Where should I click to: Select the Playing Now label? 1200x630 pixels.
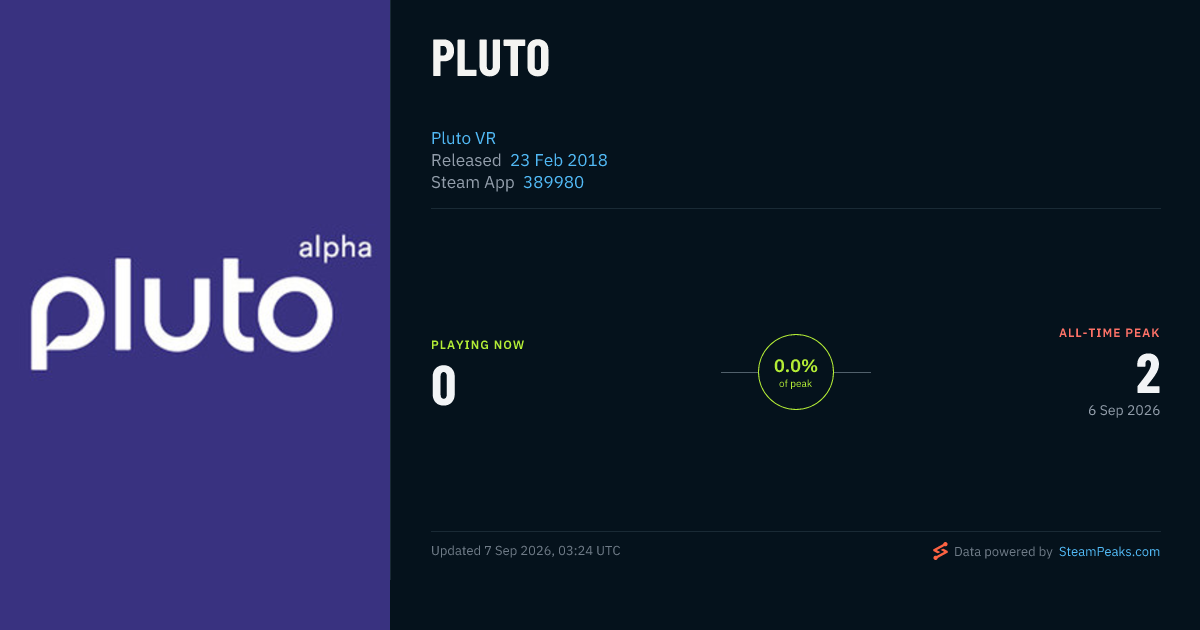(478, 345)
